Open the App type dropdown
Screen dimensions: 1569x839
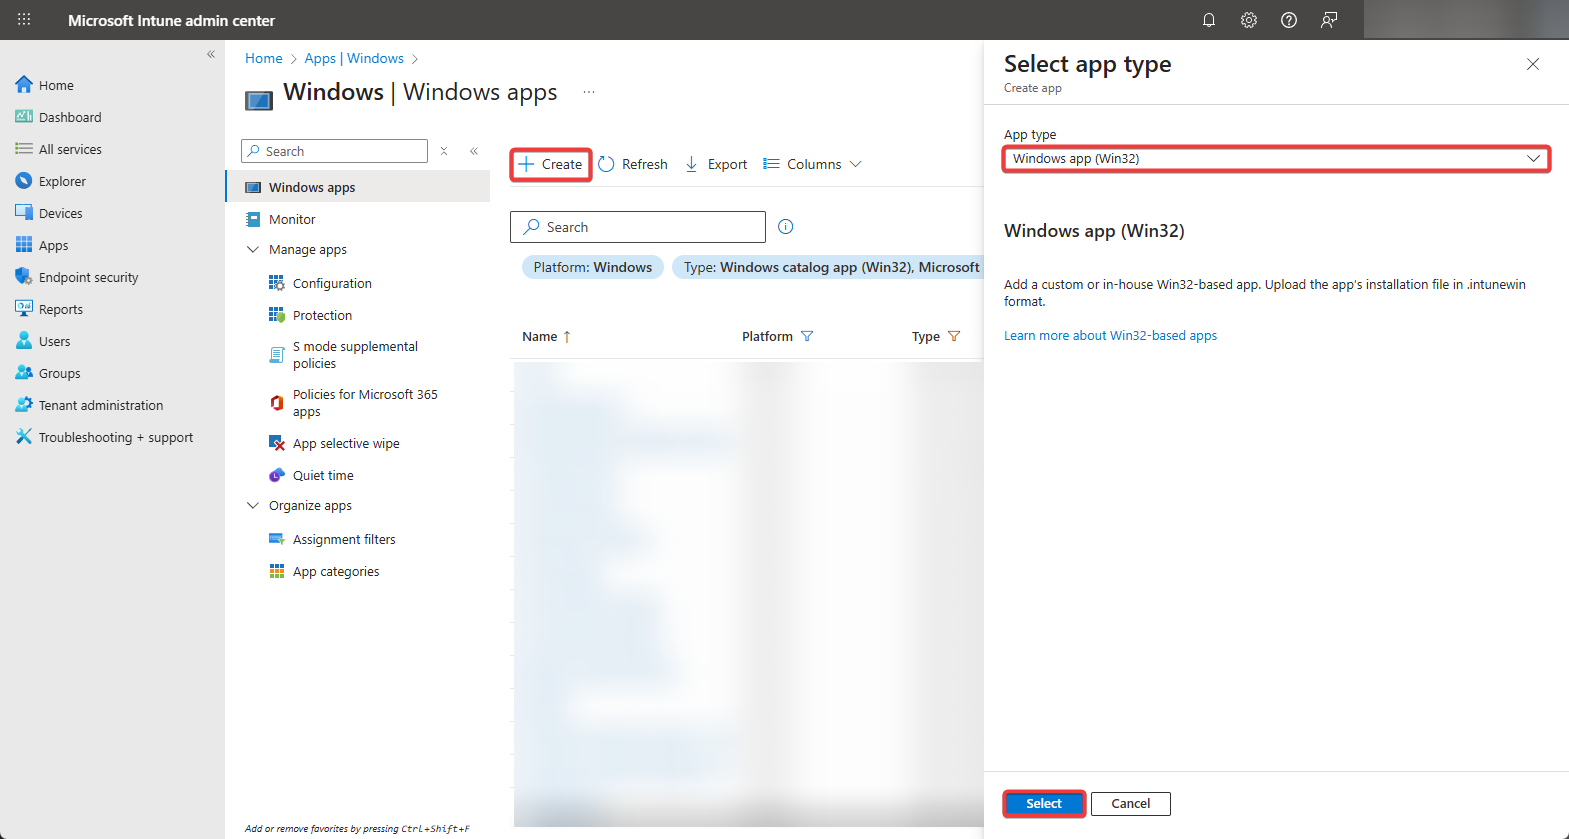coord(1275,159)
